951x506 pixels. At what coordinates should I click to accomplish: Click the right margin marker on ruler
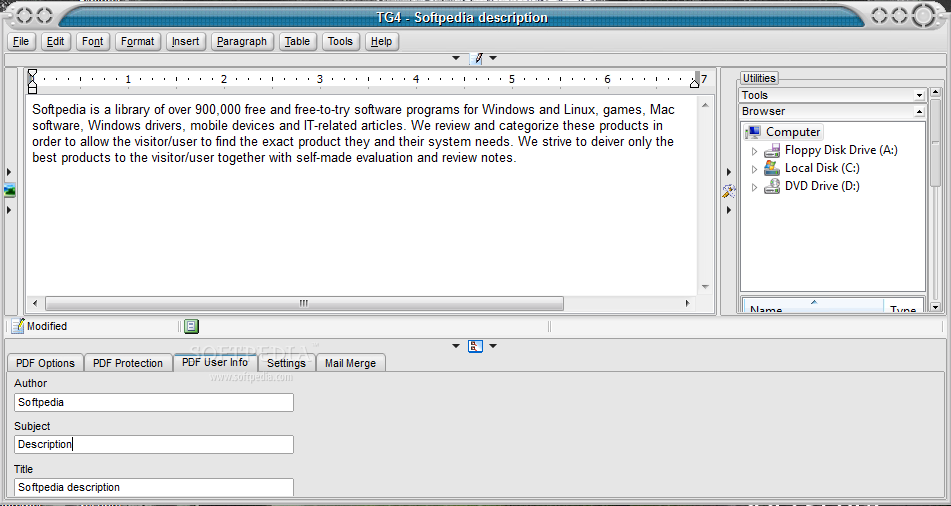coord(694,83)
